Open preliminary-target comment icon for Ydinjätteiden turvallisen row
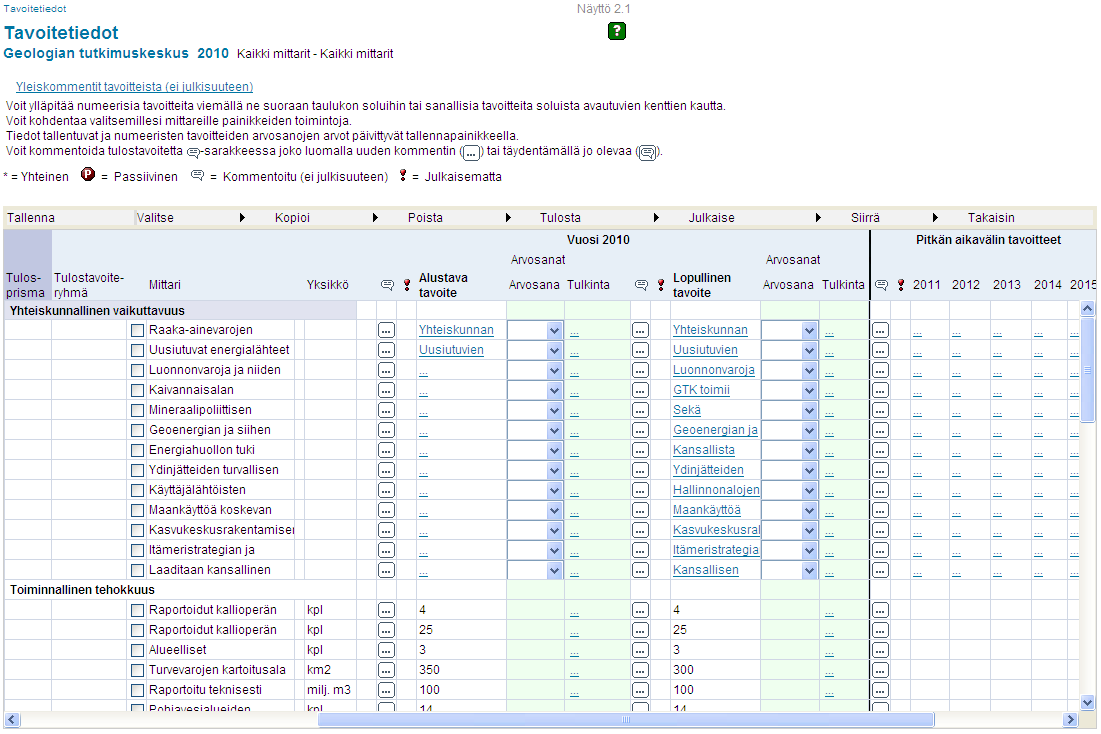The image size is (1101, 734). coord(386,470)
